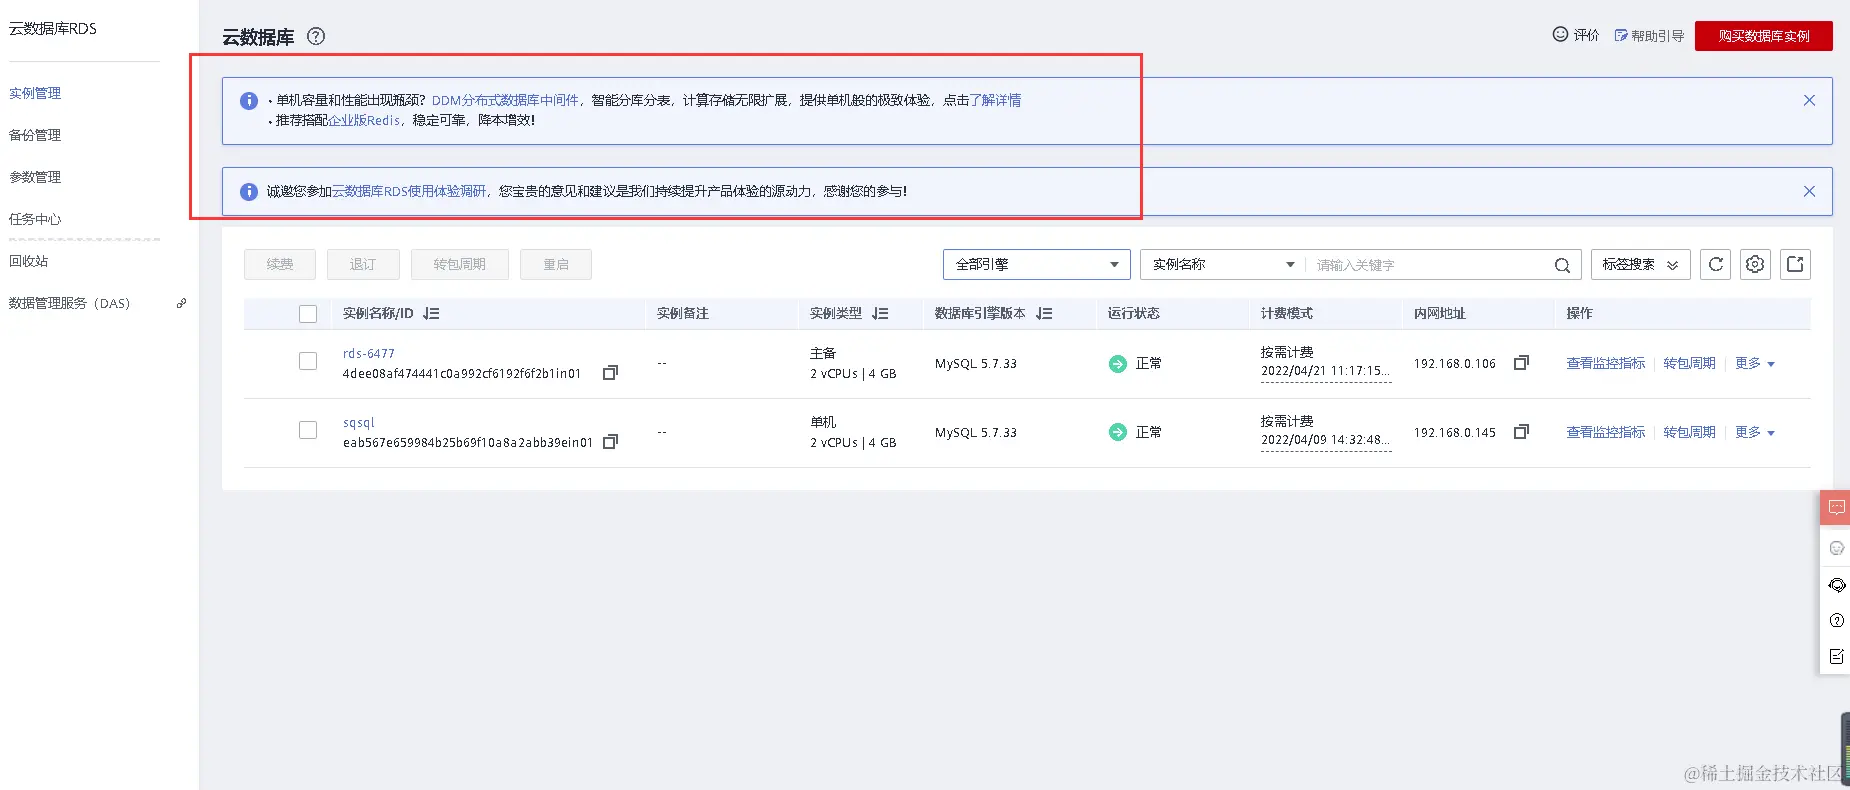Tick the checkbox for sqsql

pos(308,430)
